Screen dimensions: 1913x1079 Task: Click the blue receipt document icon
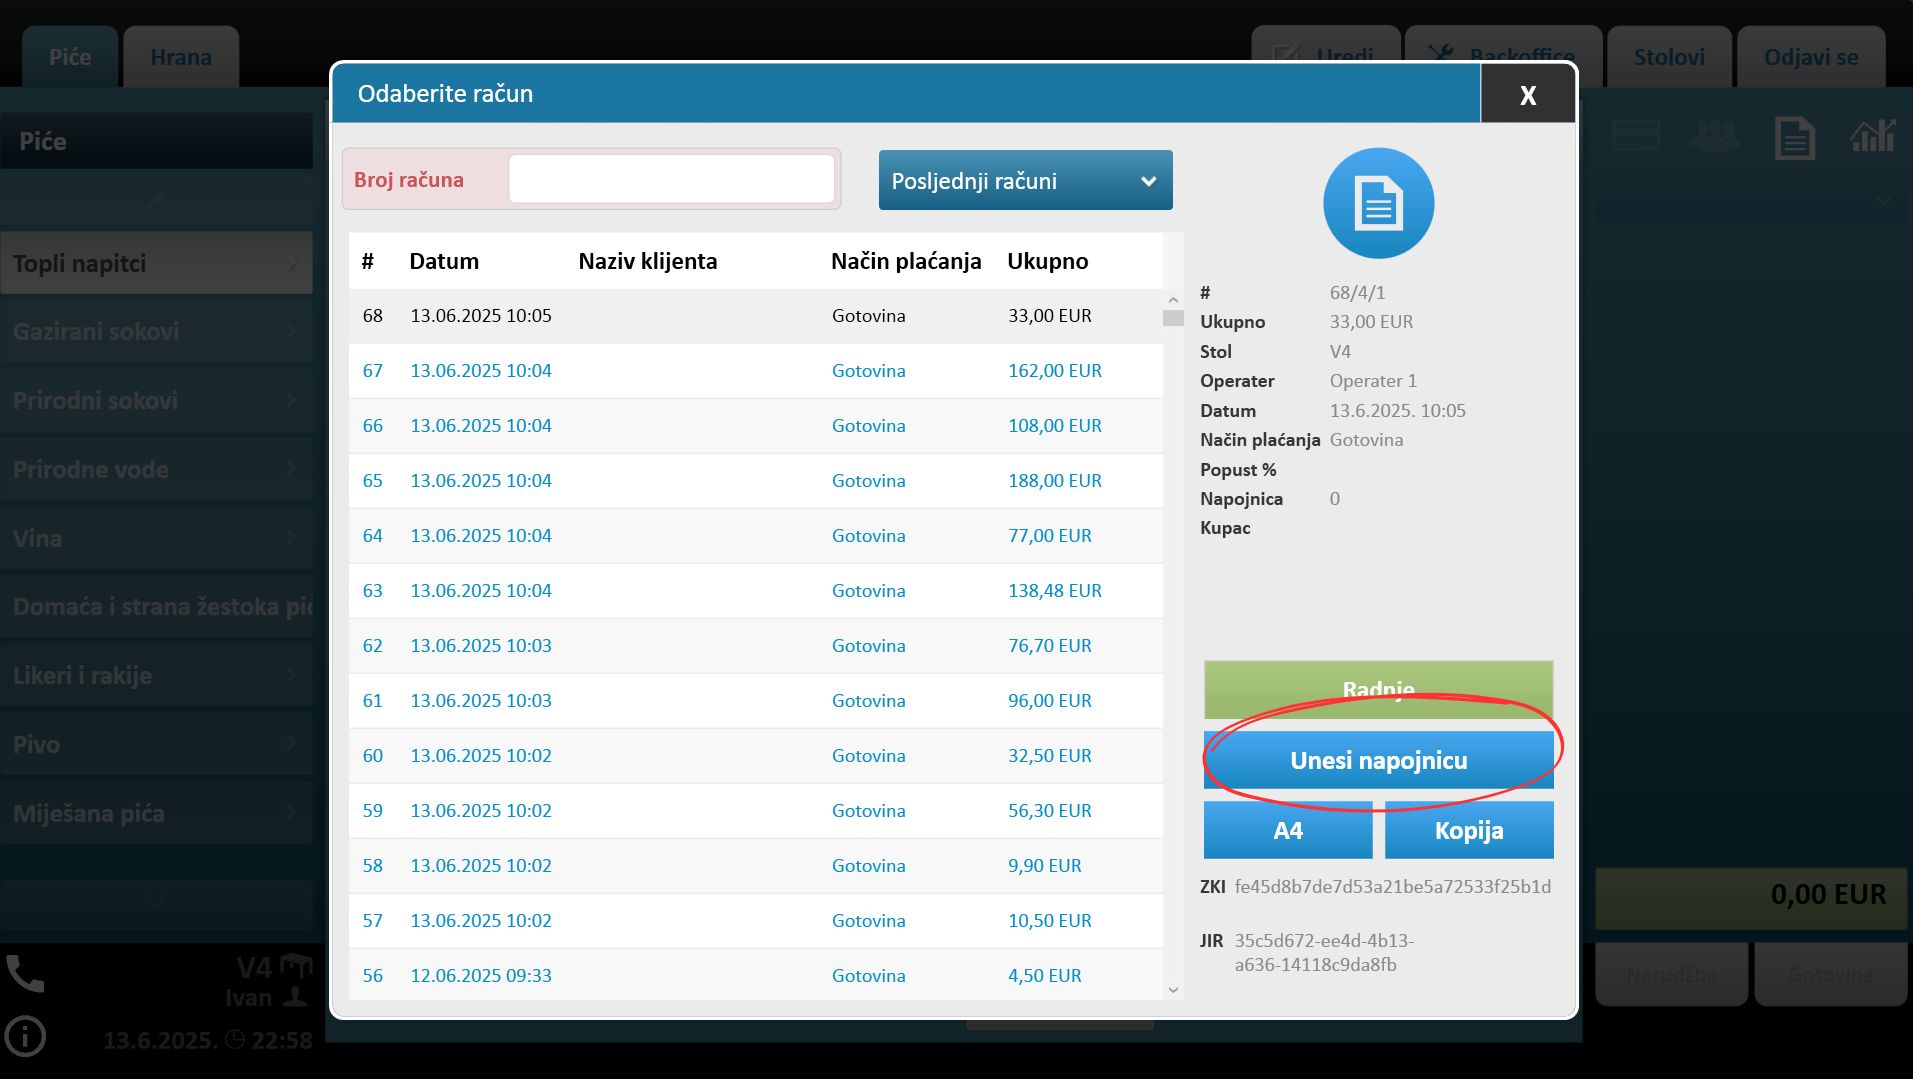(x=1378, y=203)
